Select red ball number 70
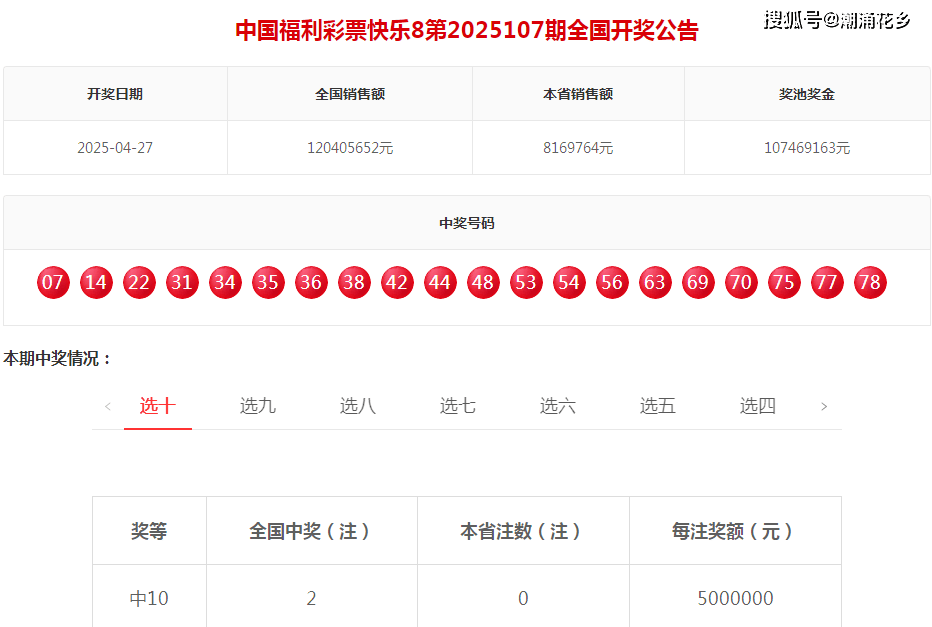Viewport: 932px width, 627px height. pos(741,282)
